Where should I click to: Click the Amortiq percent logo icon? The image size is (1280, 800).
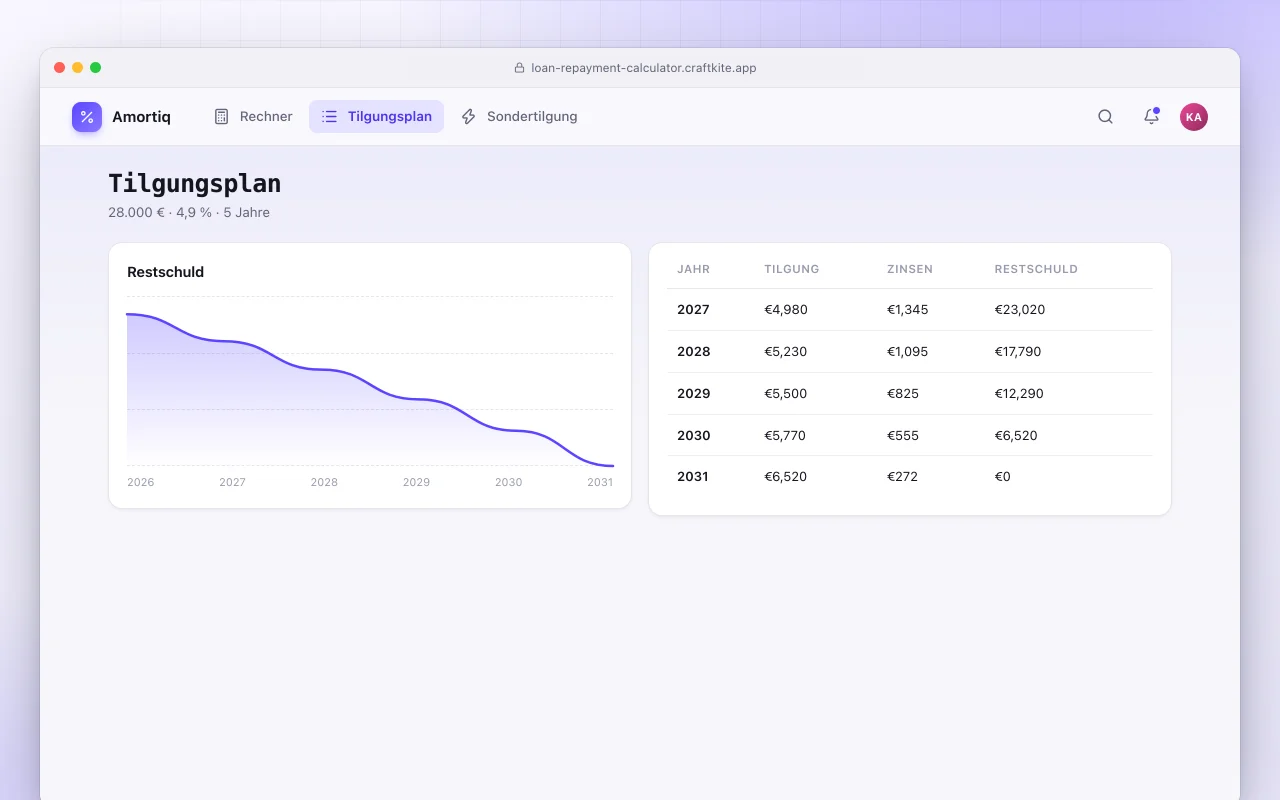(x=87, y=117)
